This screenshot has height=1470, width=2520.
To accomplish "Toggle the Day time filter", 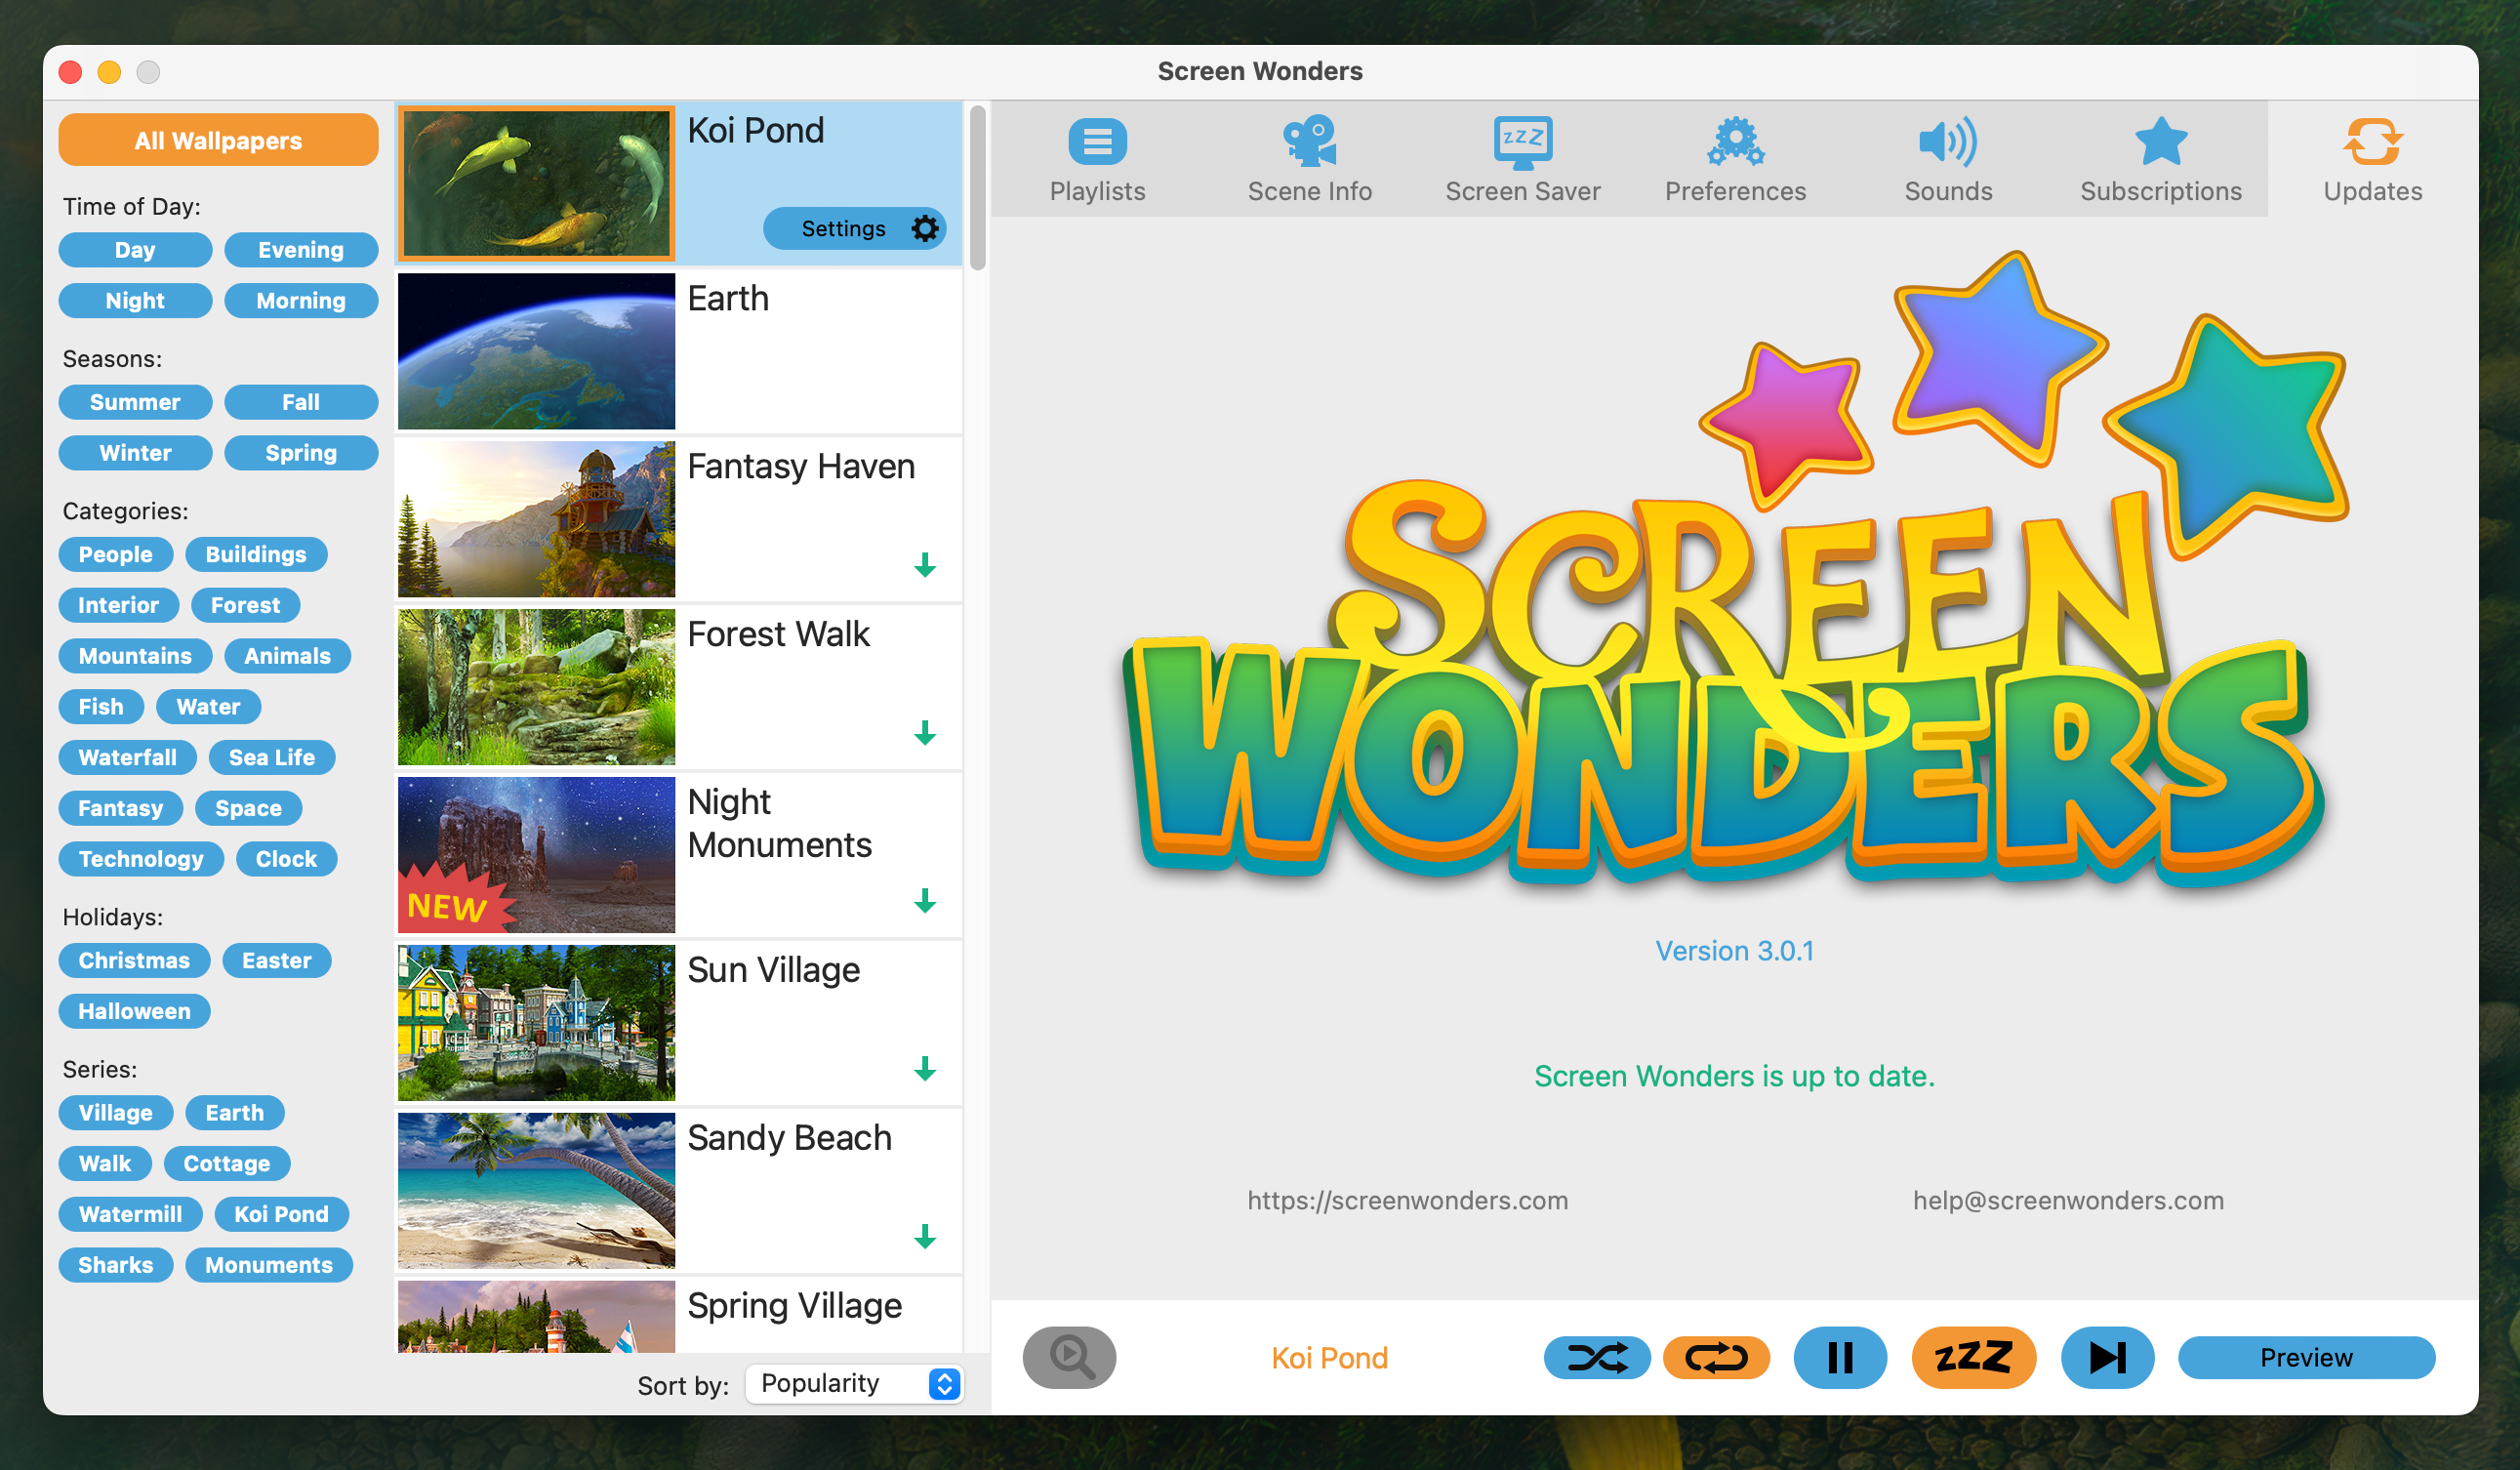I will click(x=135, y=250).
